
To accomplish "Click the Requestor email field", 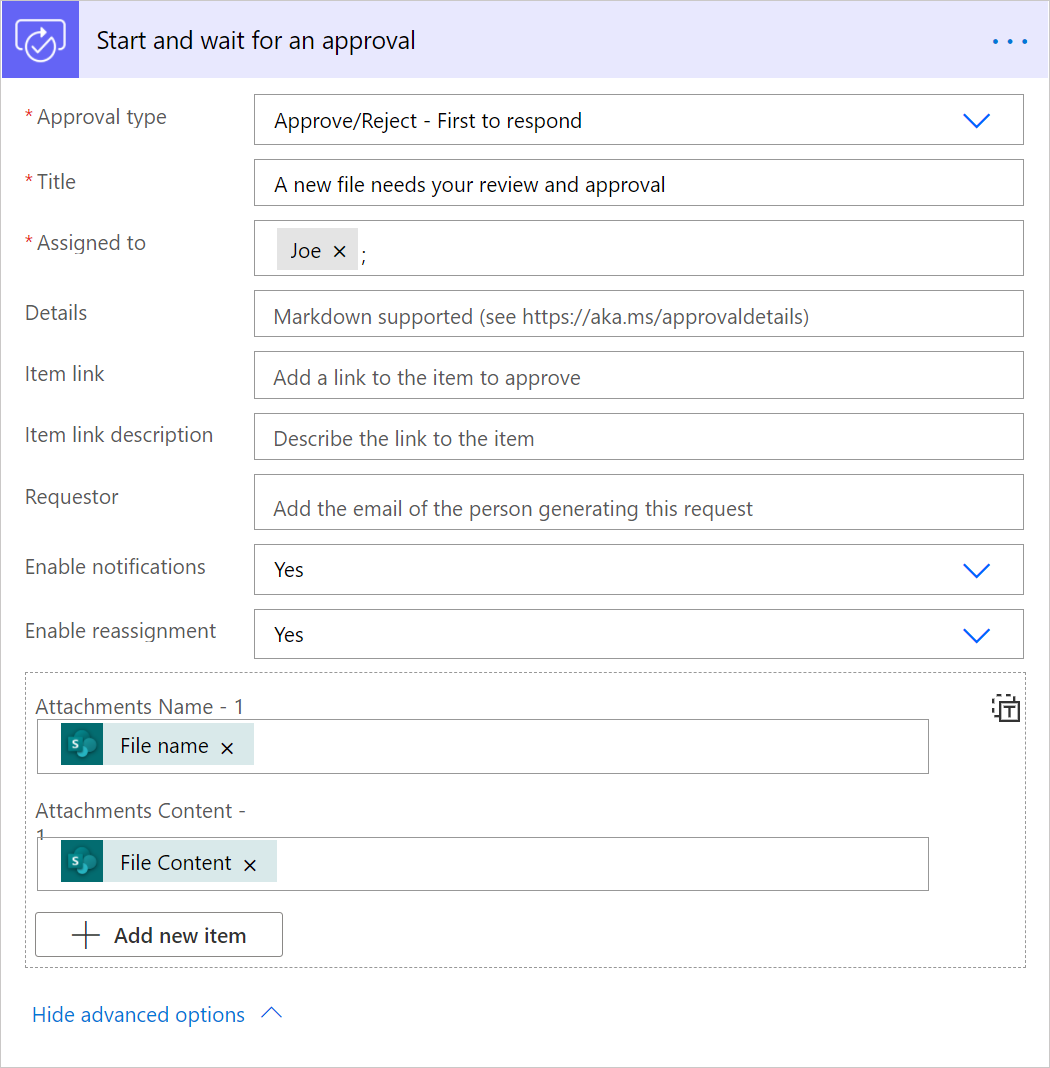I will click(638, 506).
